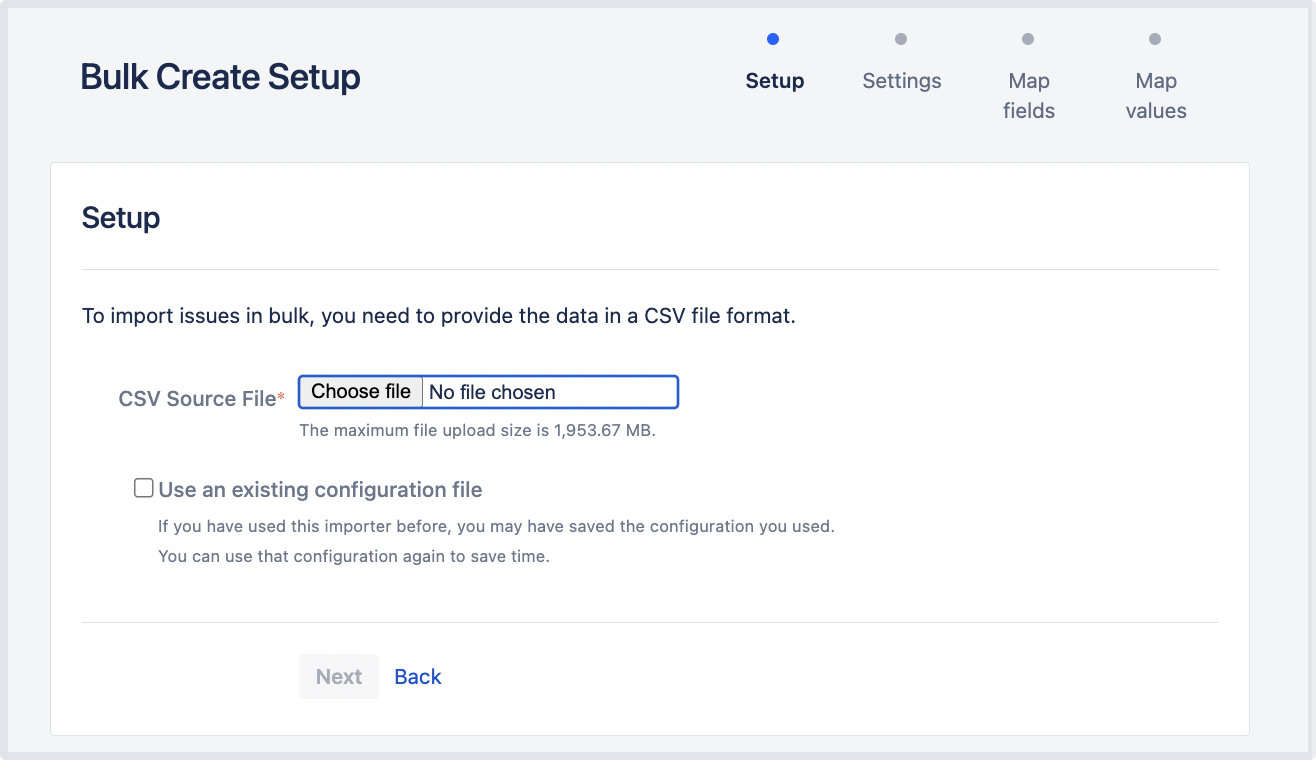Click the 'To import issues in bulk' instruction text

[x=438, y=316]
